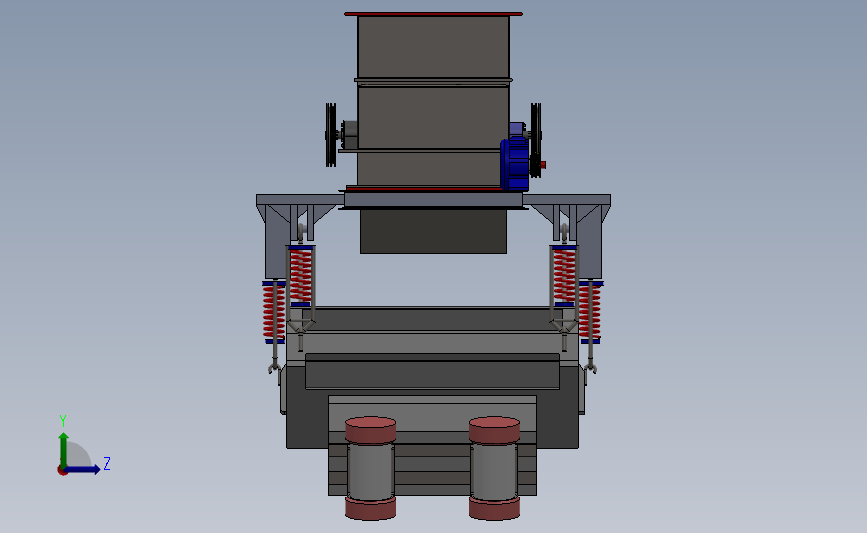Pick the right pulley wheel next to the motor

[536, 140]
